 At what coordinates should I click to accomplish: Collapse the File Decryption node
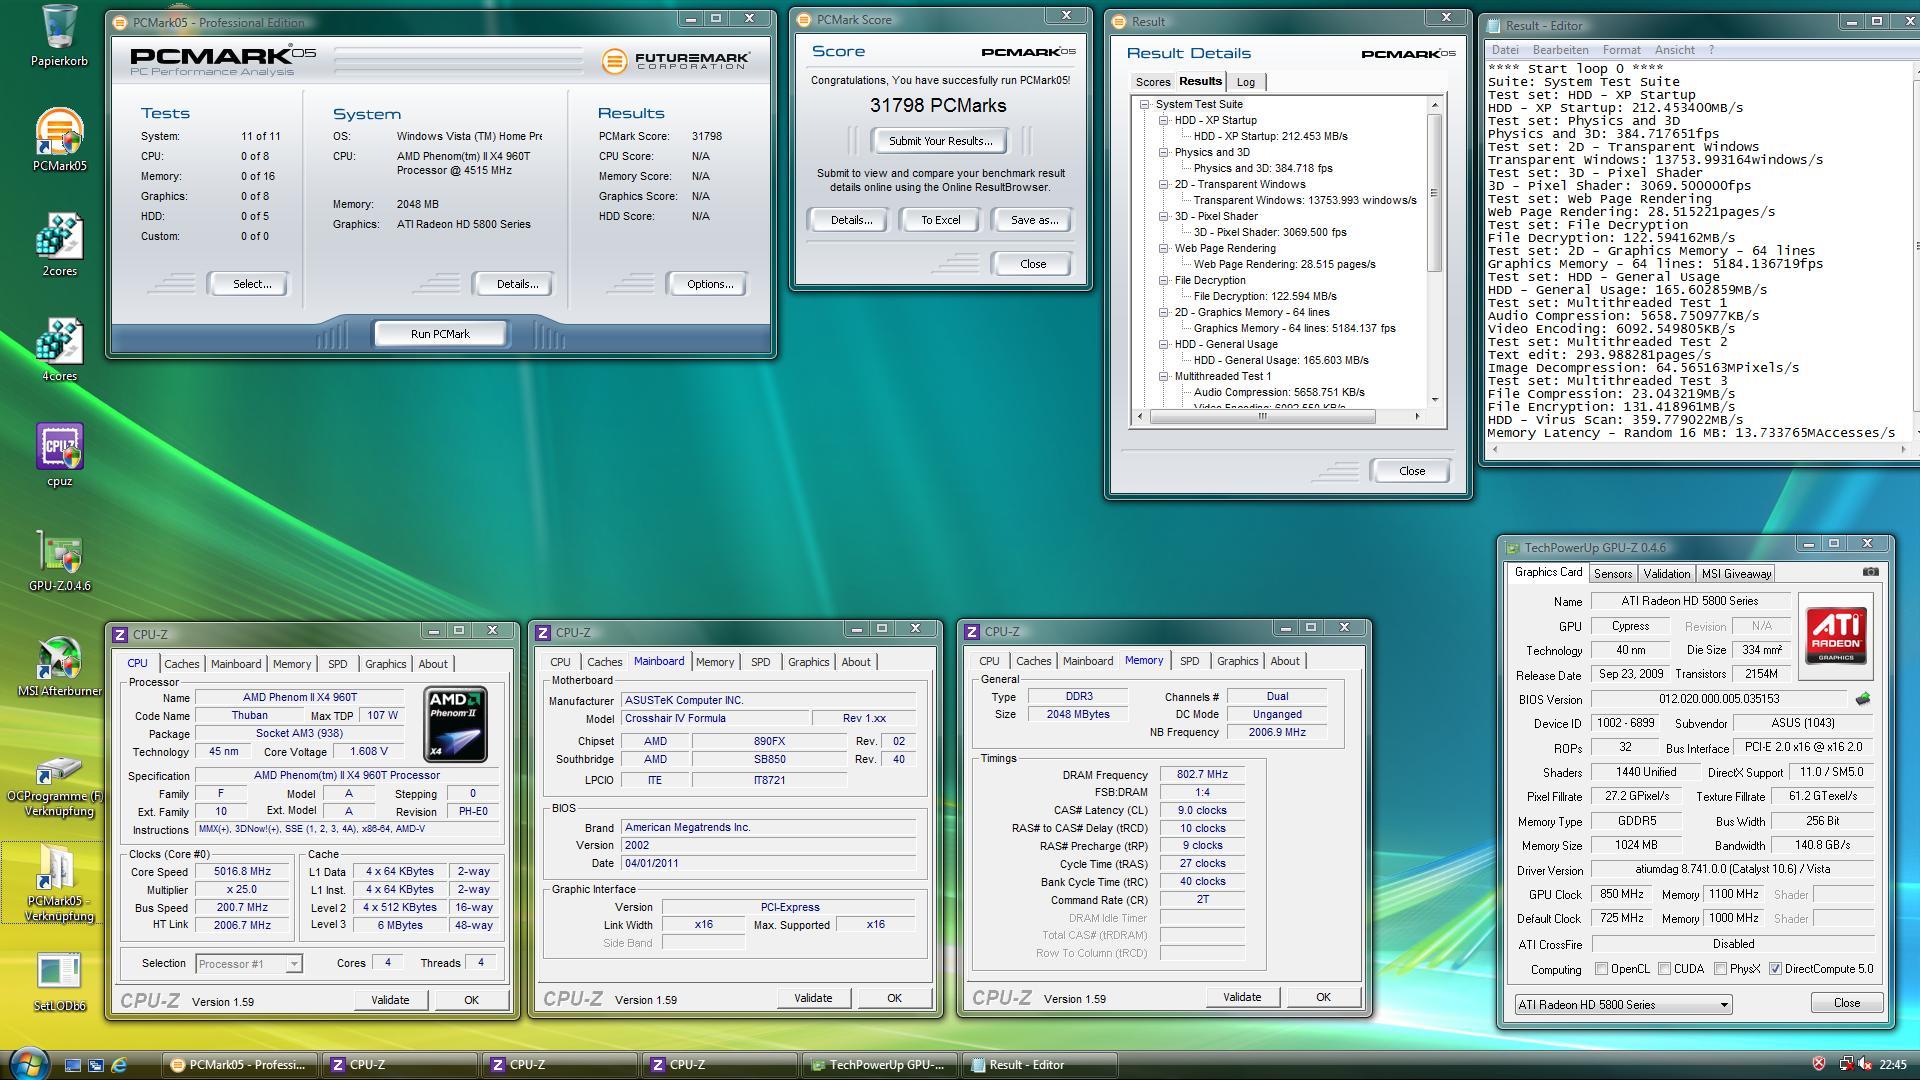tap(1164, 280)
